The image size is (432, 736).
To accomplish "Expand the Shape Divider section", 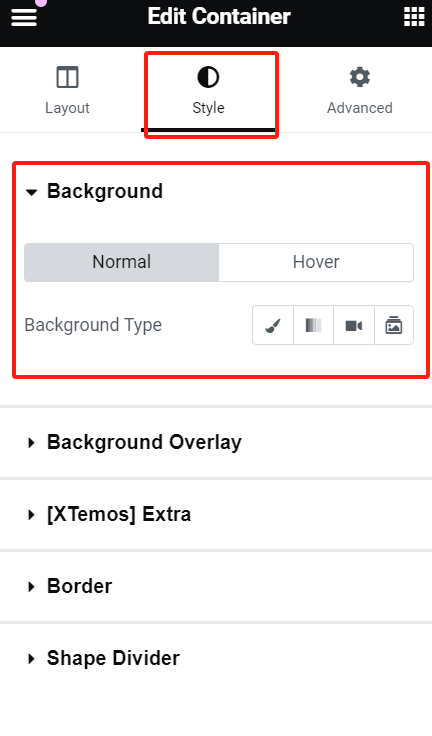I will point(216,658).
